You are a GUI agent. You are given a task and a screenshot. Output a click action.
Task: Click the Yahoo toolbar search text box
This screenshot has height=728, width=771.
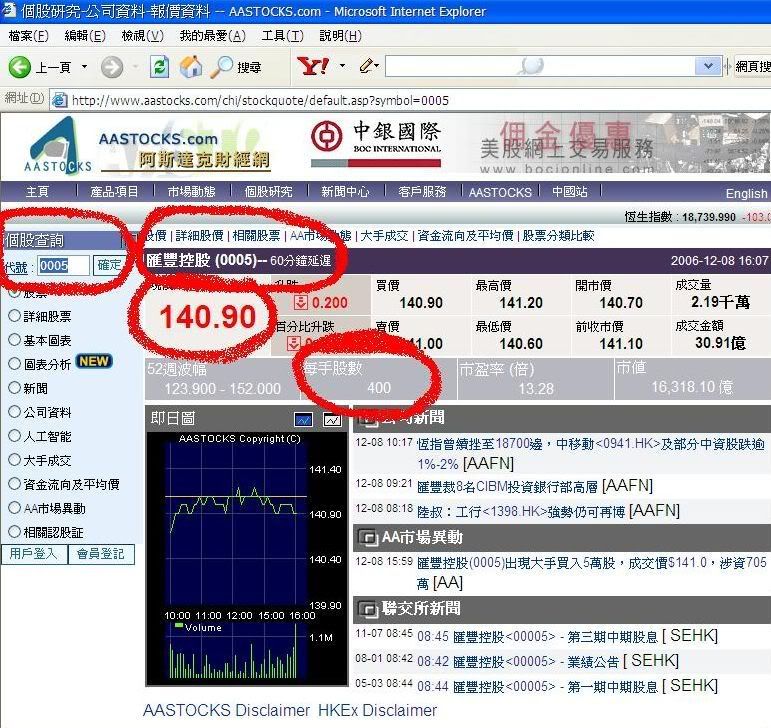[540, 66]
